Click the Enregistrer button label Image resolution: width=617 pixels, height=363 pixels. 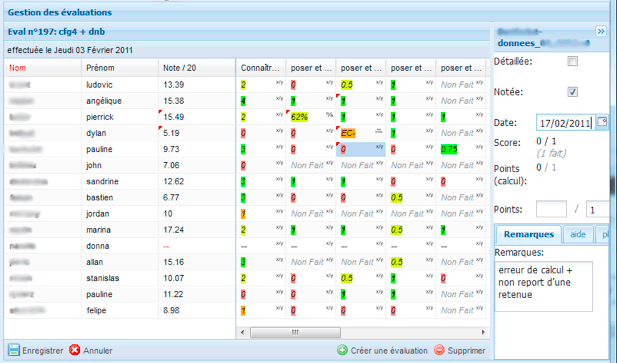pyautogui.click(x=42, y=350)
